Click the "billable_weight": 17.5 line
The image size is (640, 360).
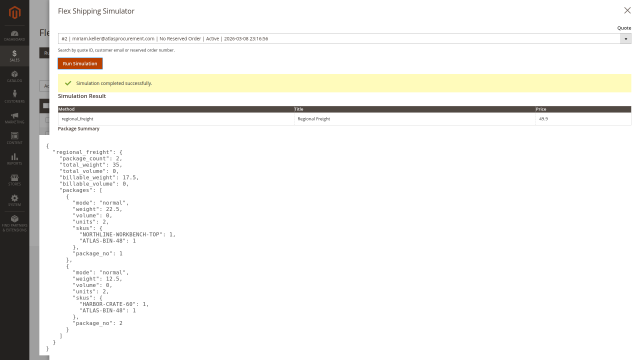[99, 178]
